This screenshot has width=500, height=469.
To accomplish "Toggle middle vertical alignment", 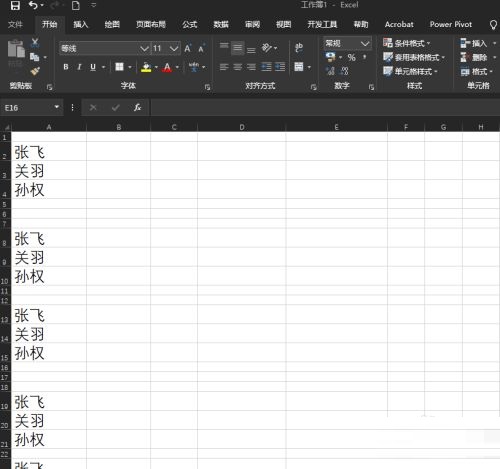I will point(238,48).
